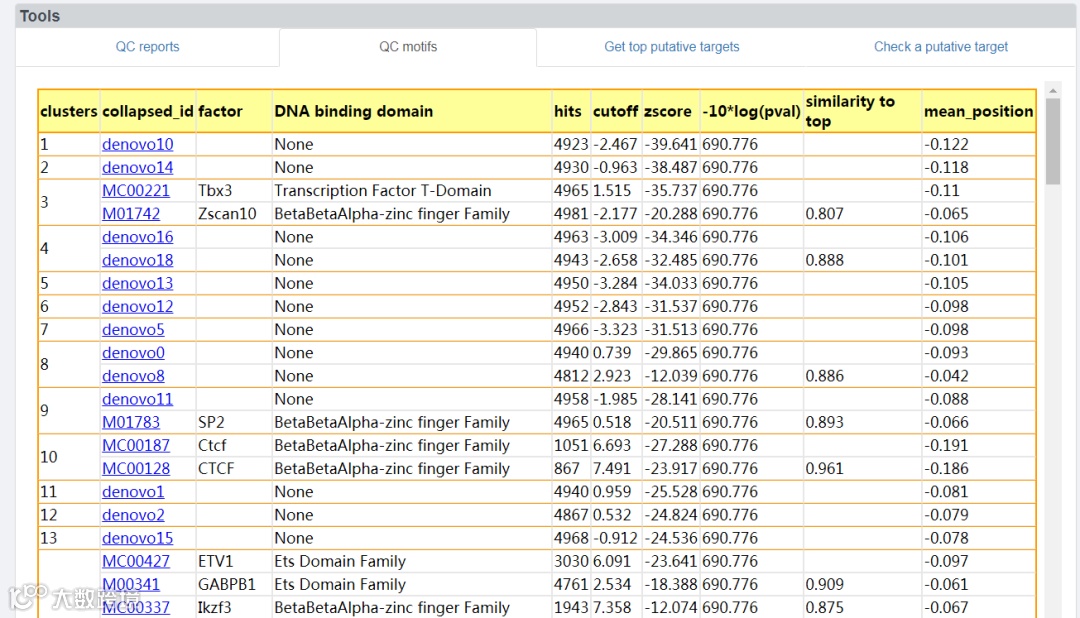This screenshot has height=618, width=1080.
Task: Open the denovo10 motif link
Action: point(137,144)
